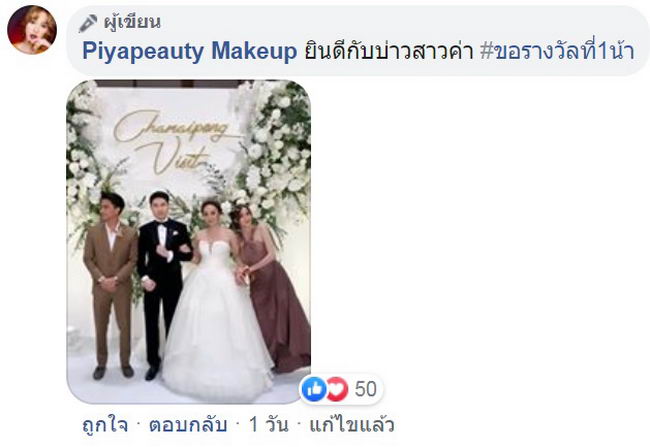Open the 1 วัน timestamp link
Screen dimensions: 650x447
tap(268, 425)
